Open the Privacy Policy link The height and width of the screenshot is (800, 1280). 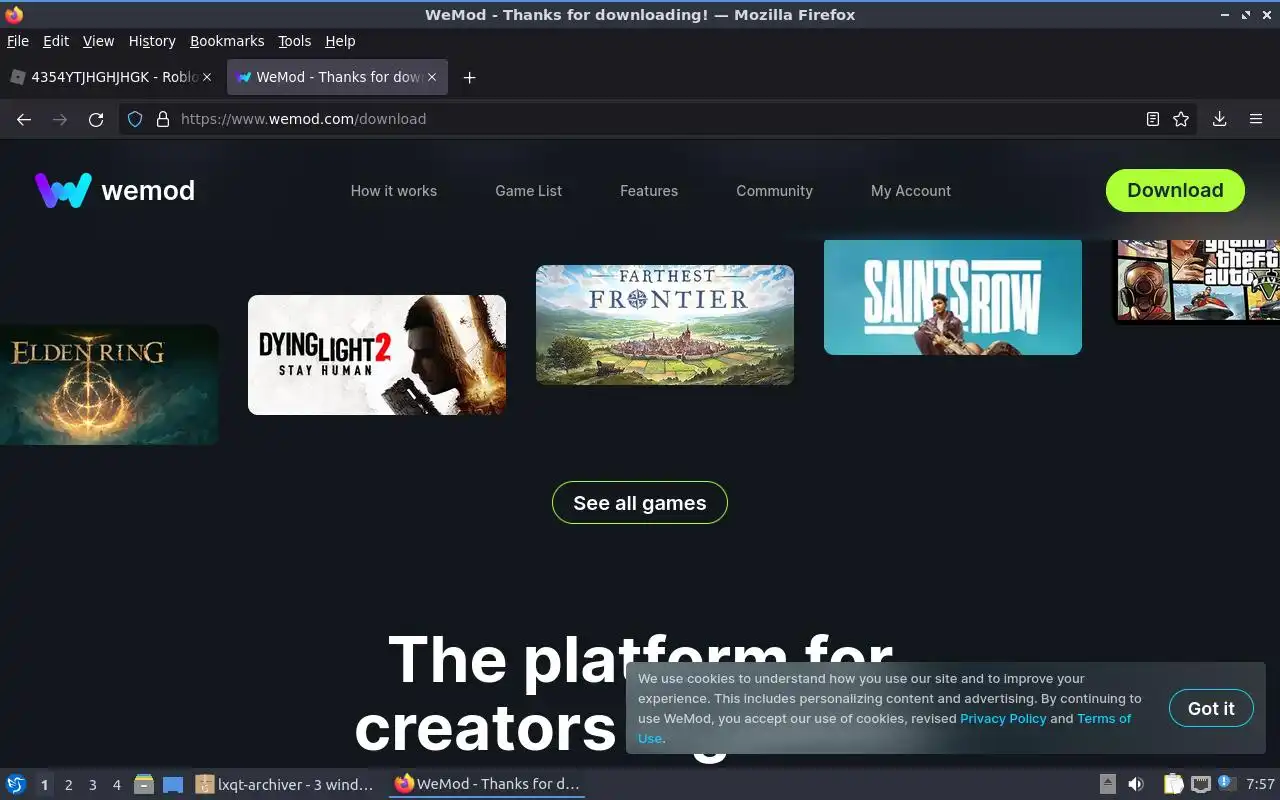1003,718
